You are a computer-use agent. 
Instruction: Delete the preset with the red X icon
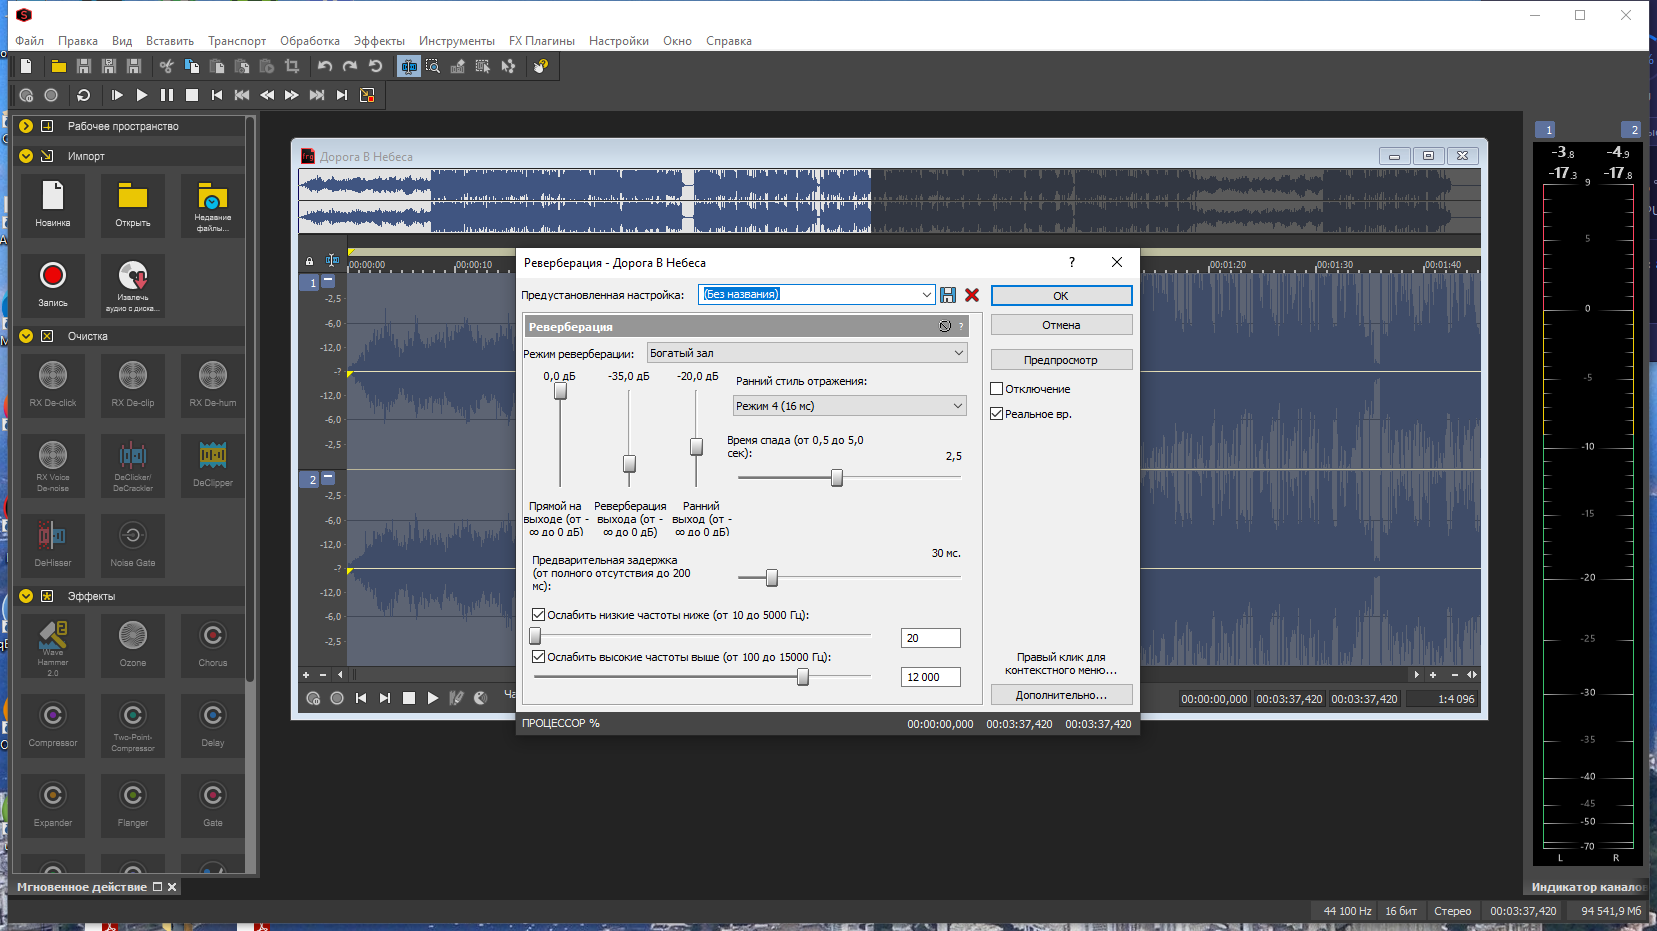[972, 295]
